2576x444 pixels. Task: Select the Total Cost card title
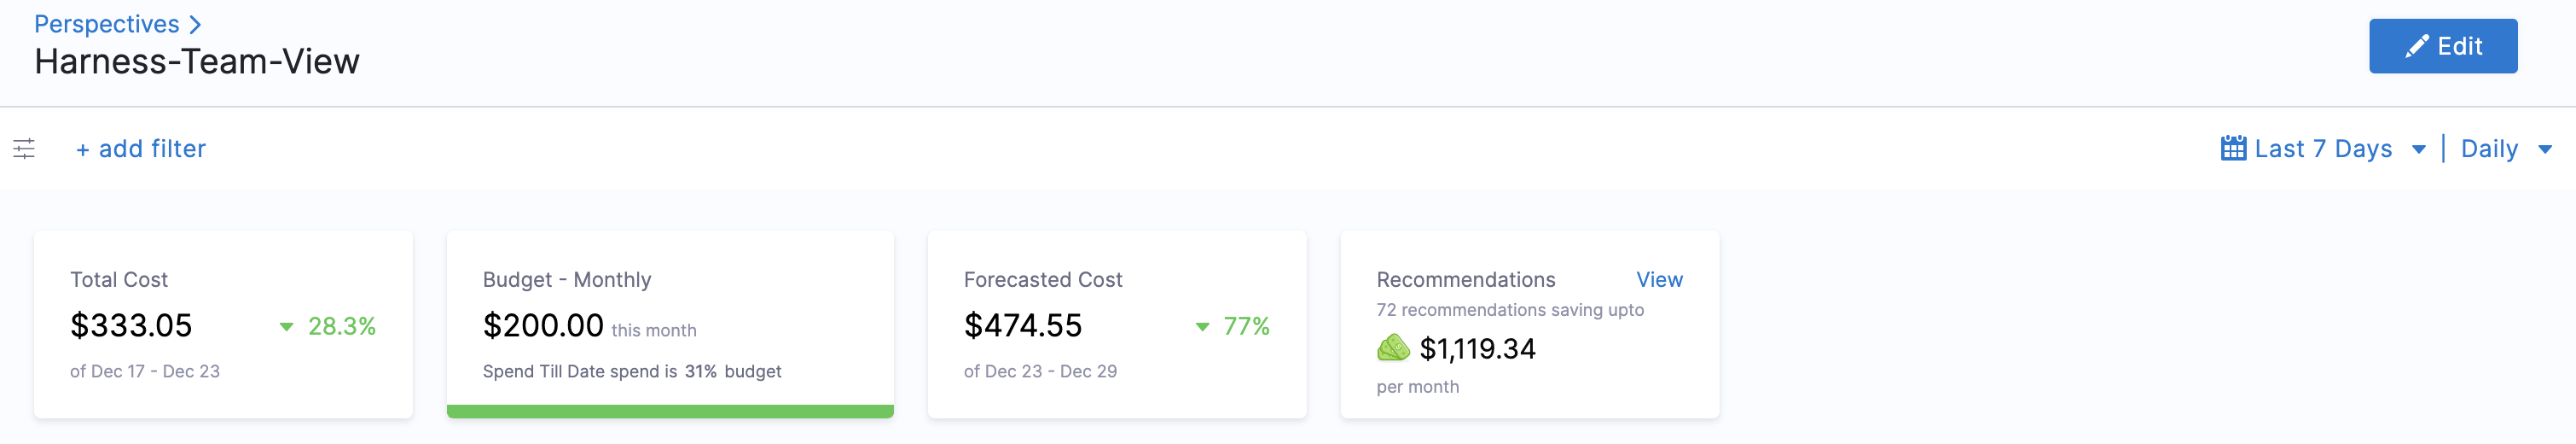(x=119, y=280)
